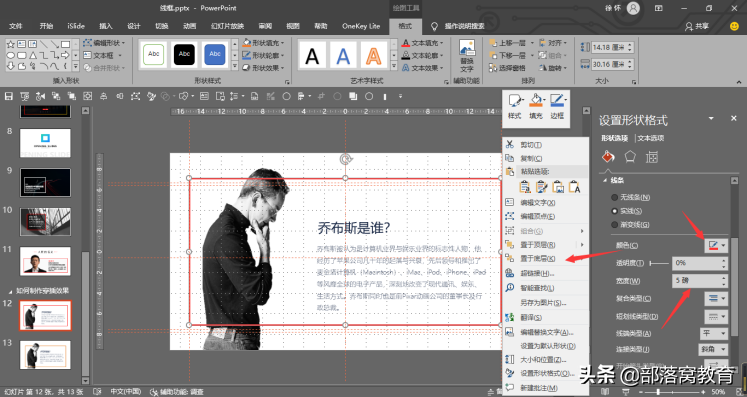
Task: Click the 透明度 transparency slider
Action: coord(659,263)
